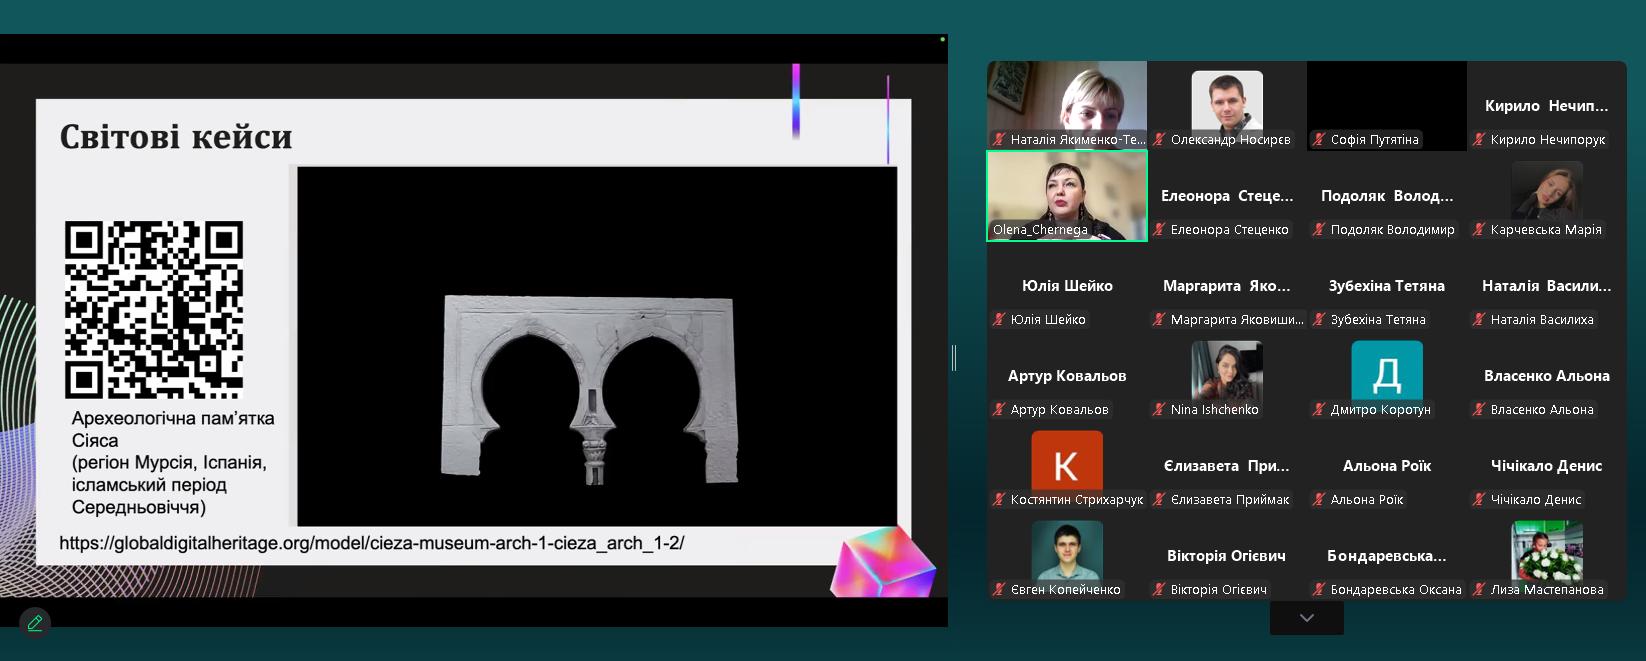Image resolution: width=1646 pixels, height=661 pixels.
Task: Show more participants with down chevron
Action: point(1307,618)
